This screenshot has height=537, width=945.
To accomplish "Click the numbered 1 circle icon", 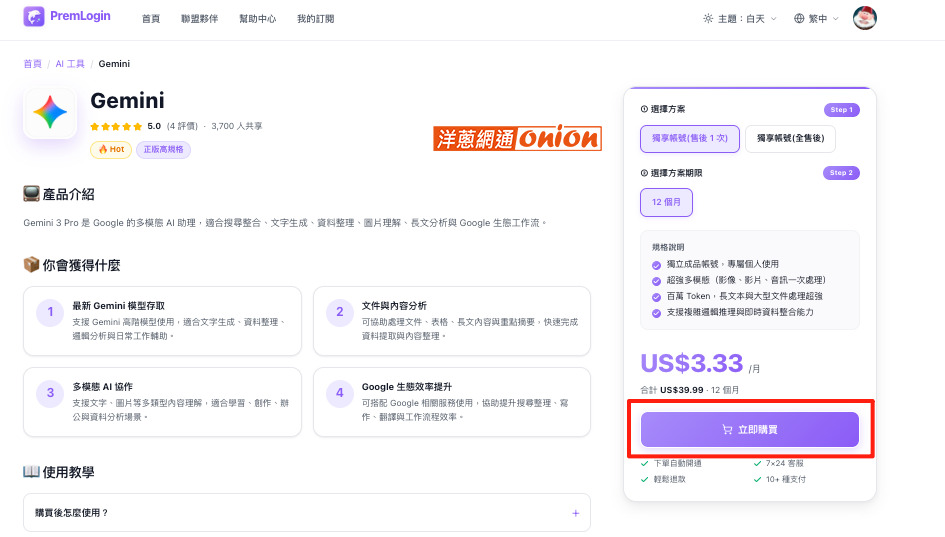I will point(50,312).
